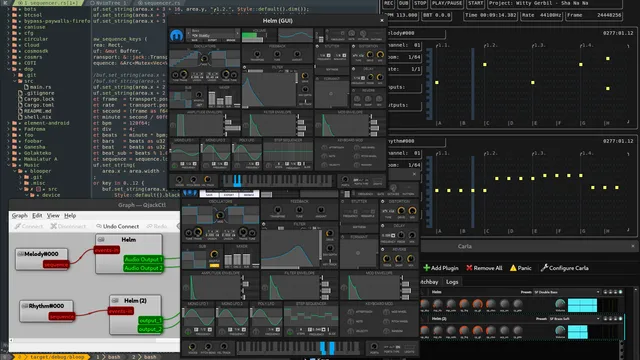Toggle Filter power button in Helm (GUI)
This screenshot has height=360, width=640.
[x=244, y=67]
